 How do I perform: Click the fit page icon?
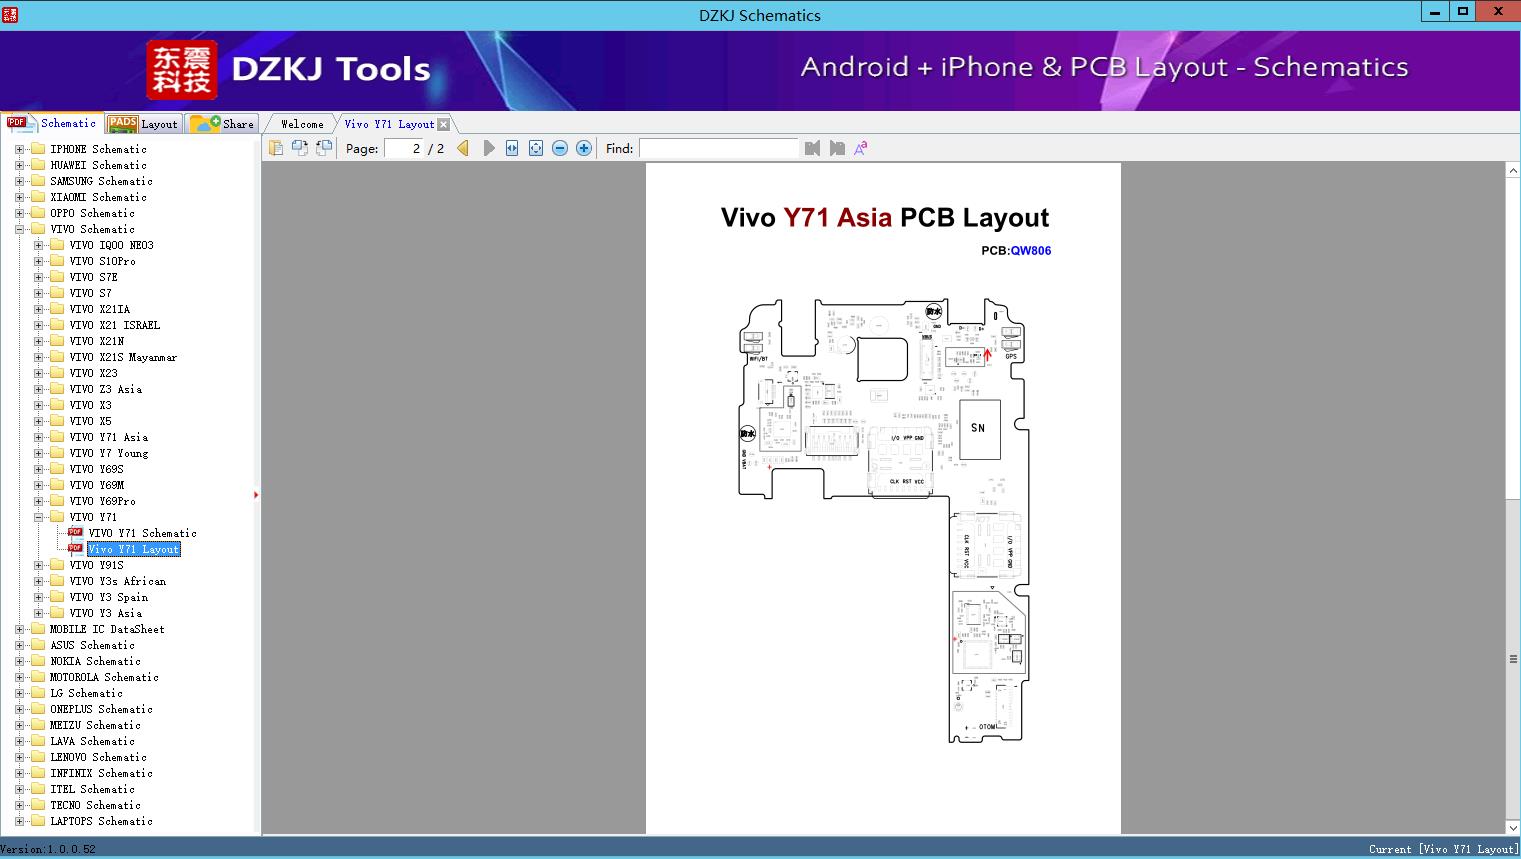(536, 148)
